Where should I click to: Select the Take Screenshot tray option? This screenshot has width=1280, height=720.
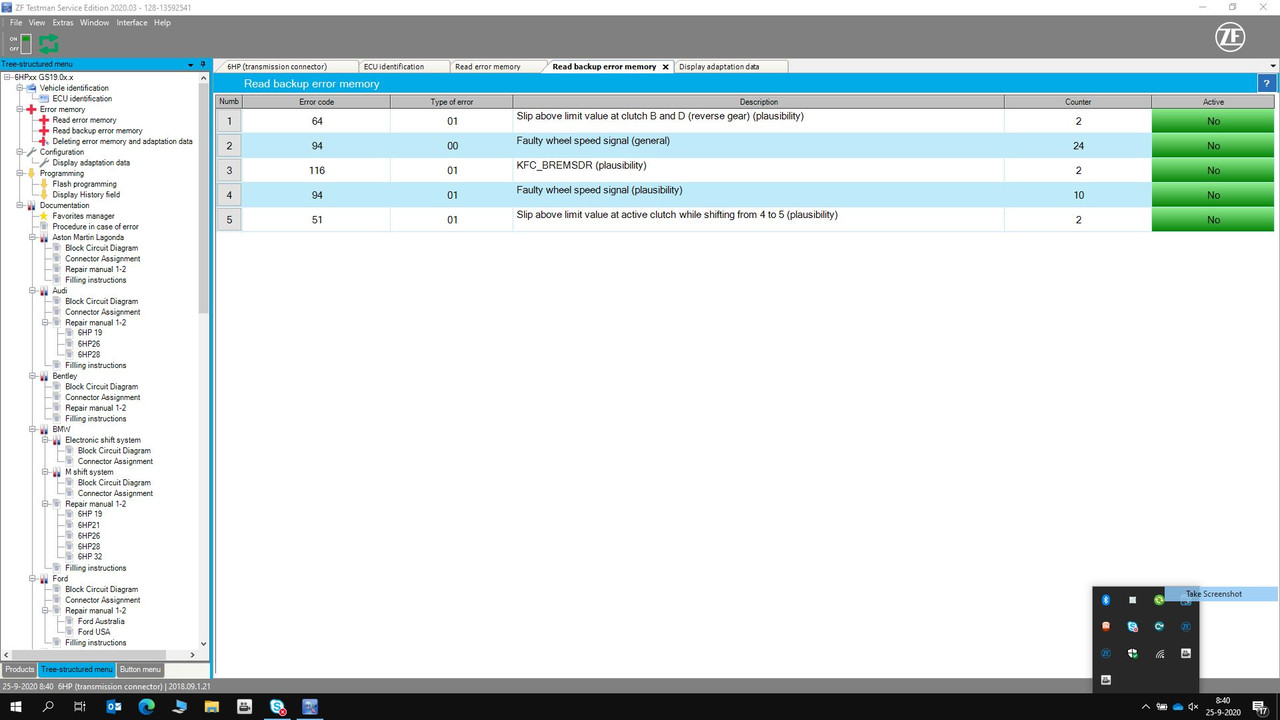coord(1213,593)
